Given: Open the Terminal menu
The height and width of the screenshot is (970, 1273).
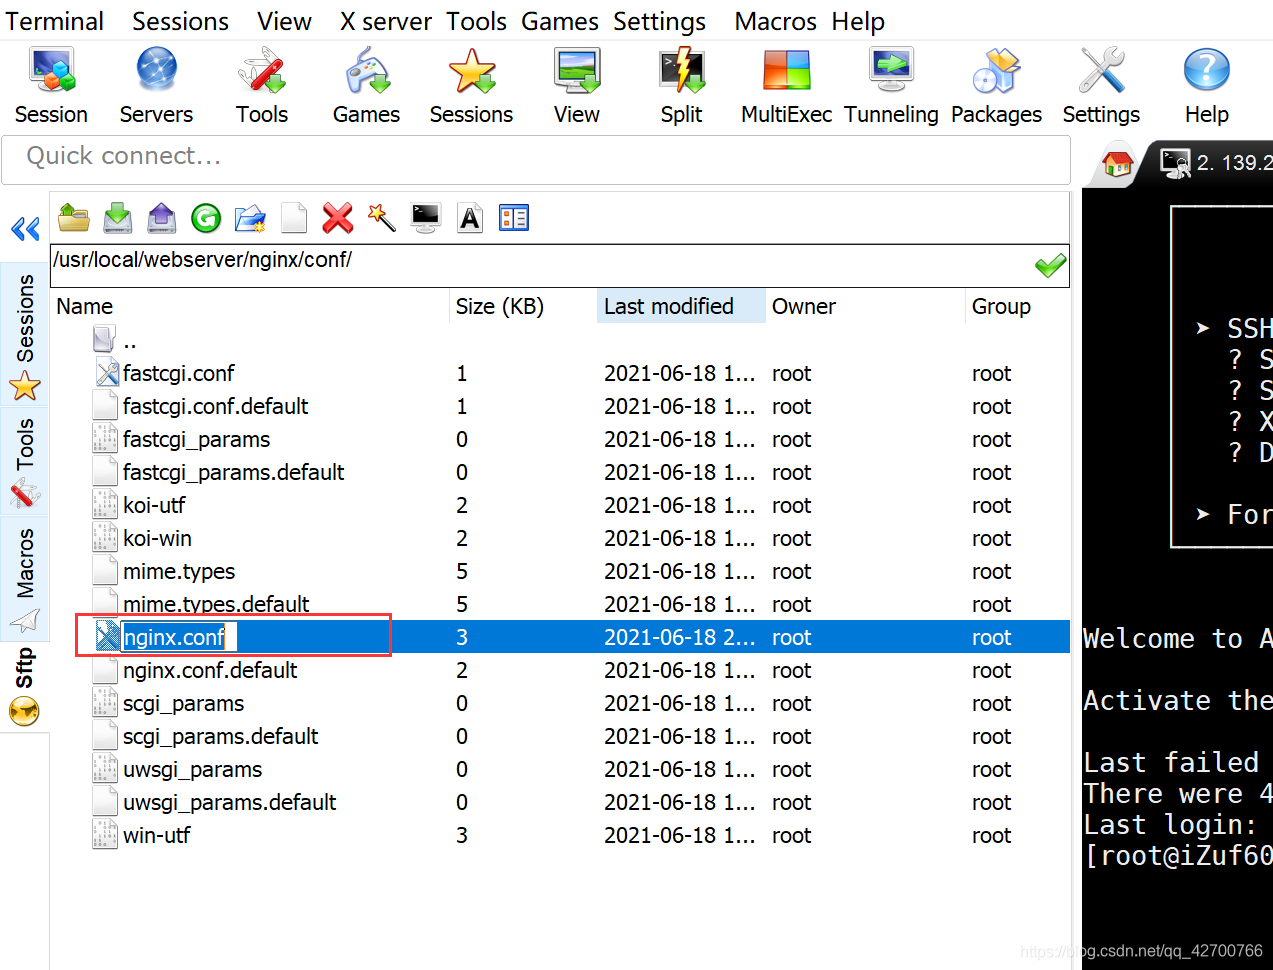Looking at the screenshot, I should [55, 21].
